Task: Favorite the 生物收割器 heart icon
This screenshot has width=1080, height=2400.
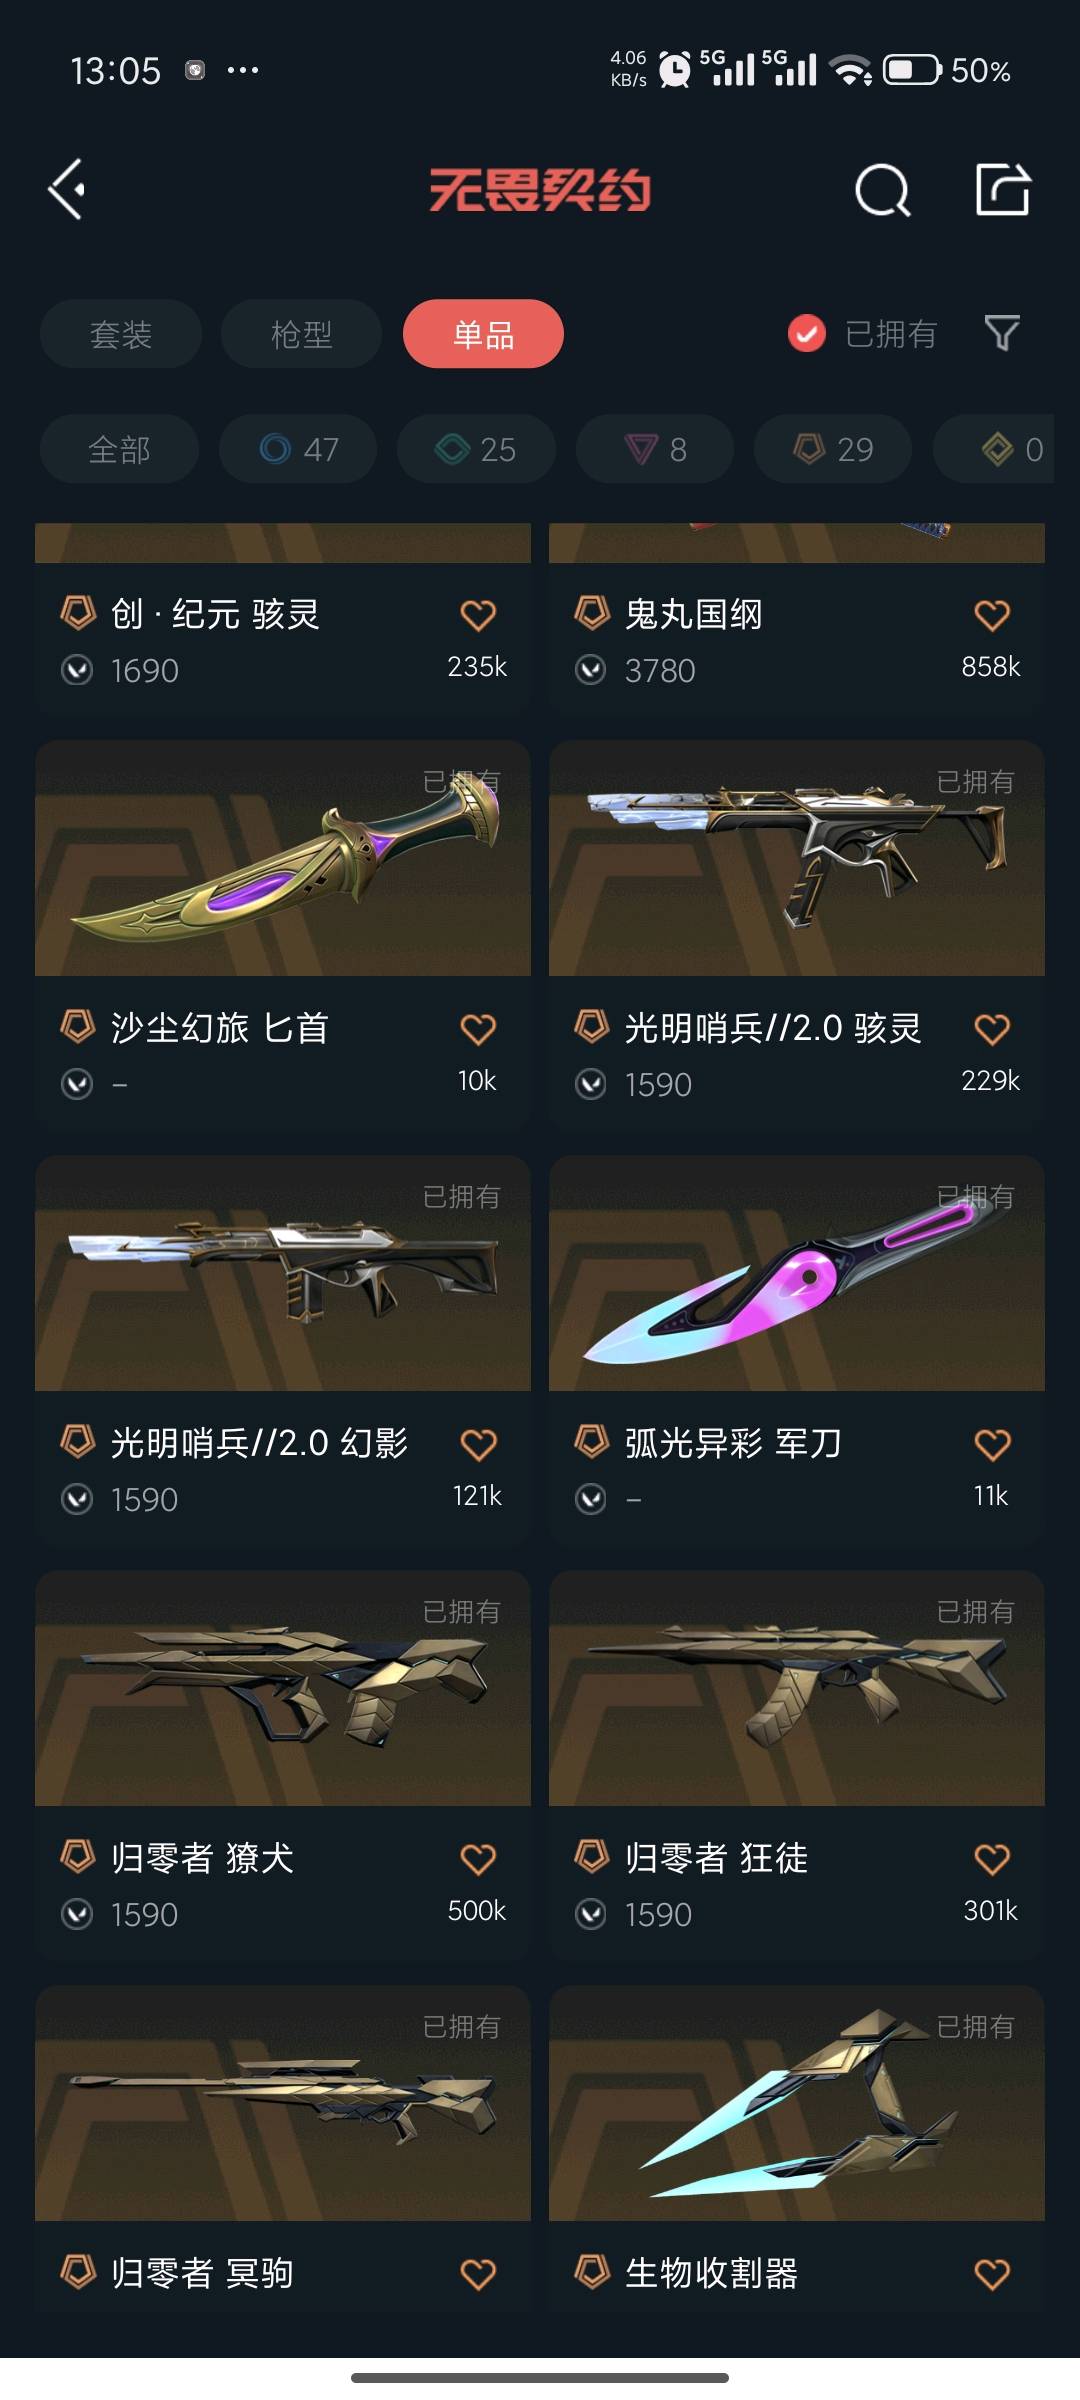Action: (x=992, y=2274)
